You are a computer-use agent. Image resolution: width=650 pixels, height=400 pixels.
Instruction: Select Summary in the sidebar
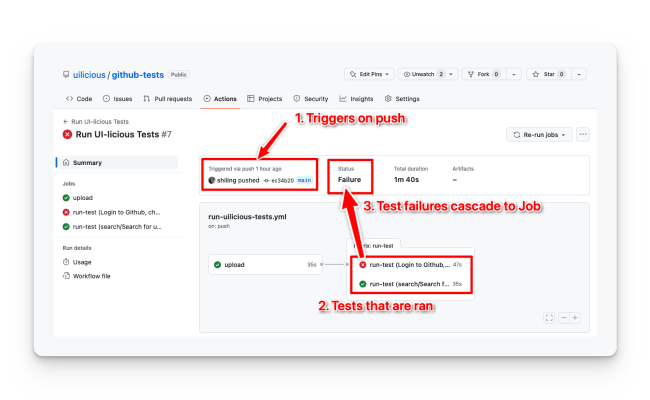click(x=117, y=162)
